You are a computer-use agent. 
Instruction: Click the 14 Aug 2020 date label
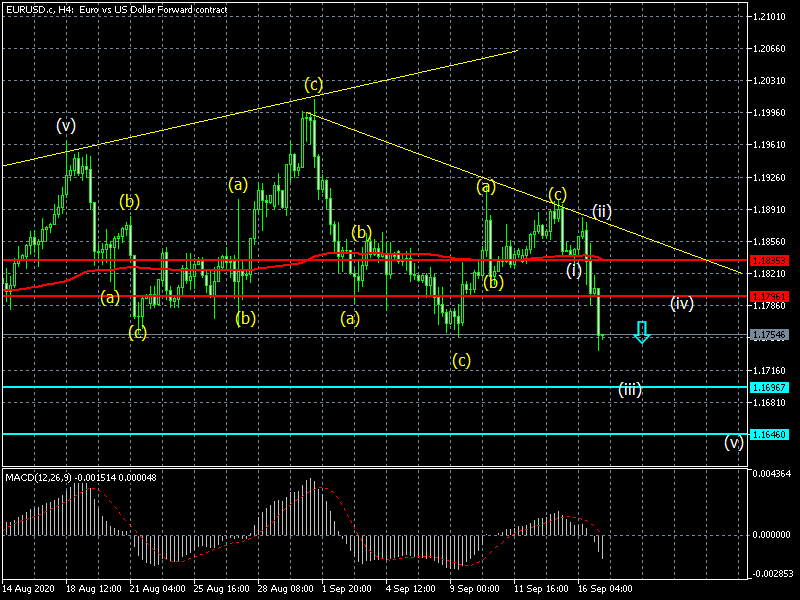point(29,589)
